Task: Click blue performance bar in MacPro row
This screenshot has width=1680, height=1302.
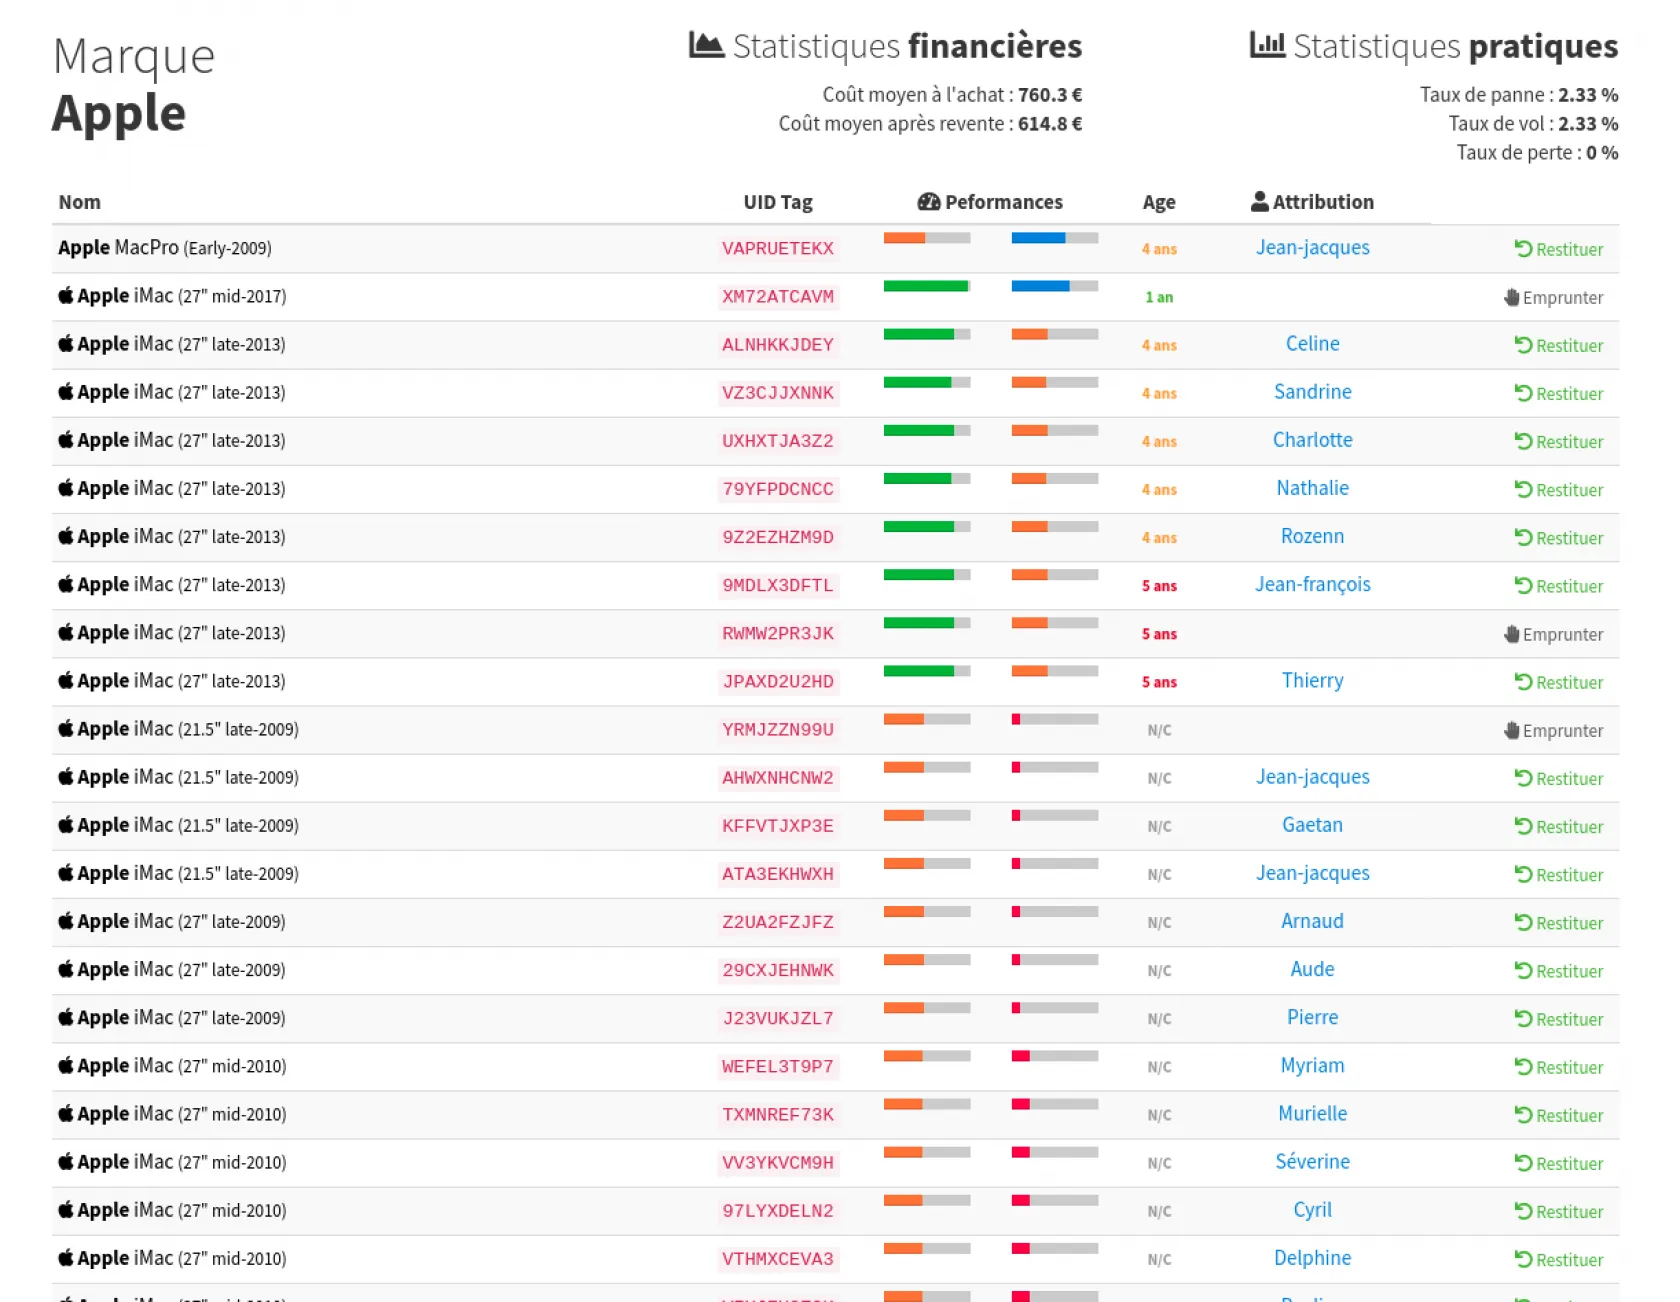Action: pos(1038,238)
